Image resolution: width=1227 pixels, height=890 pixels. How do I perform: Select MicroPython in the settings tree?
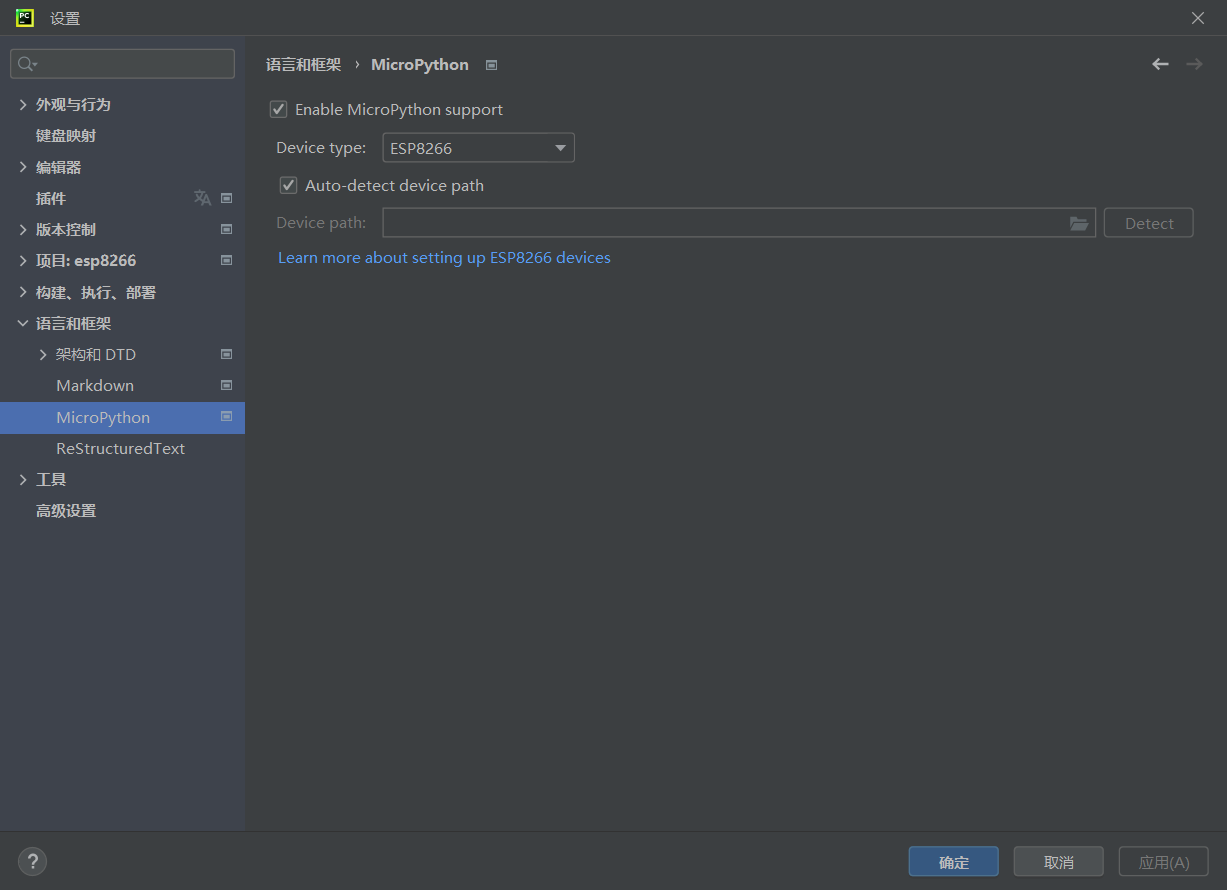coord(122,417)
